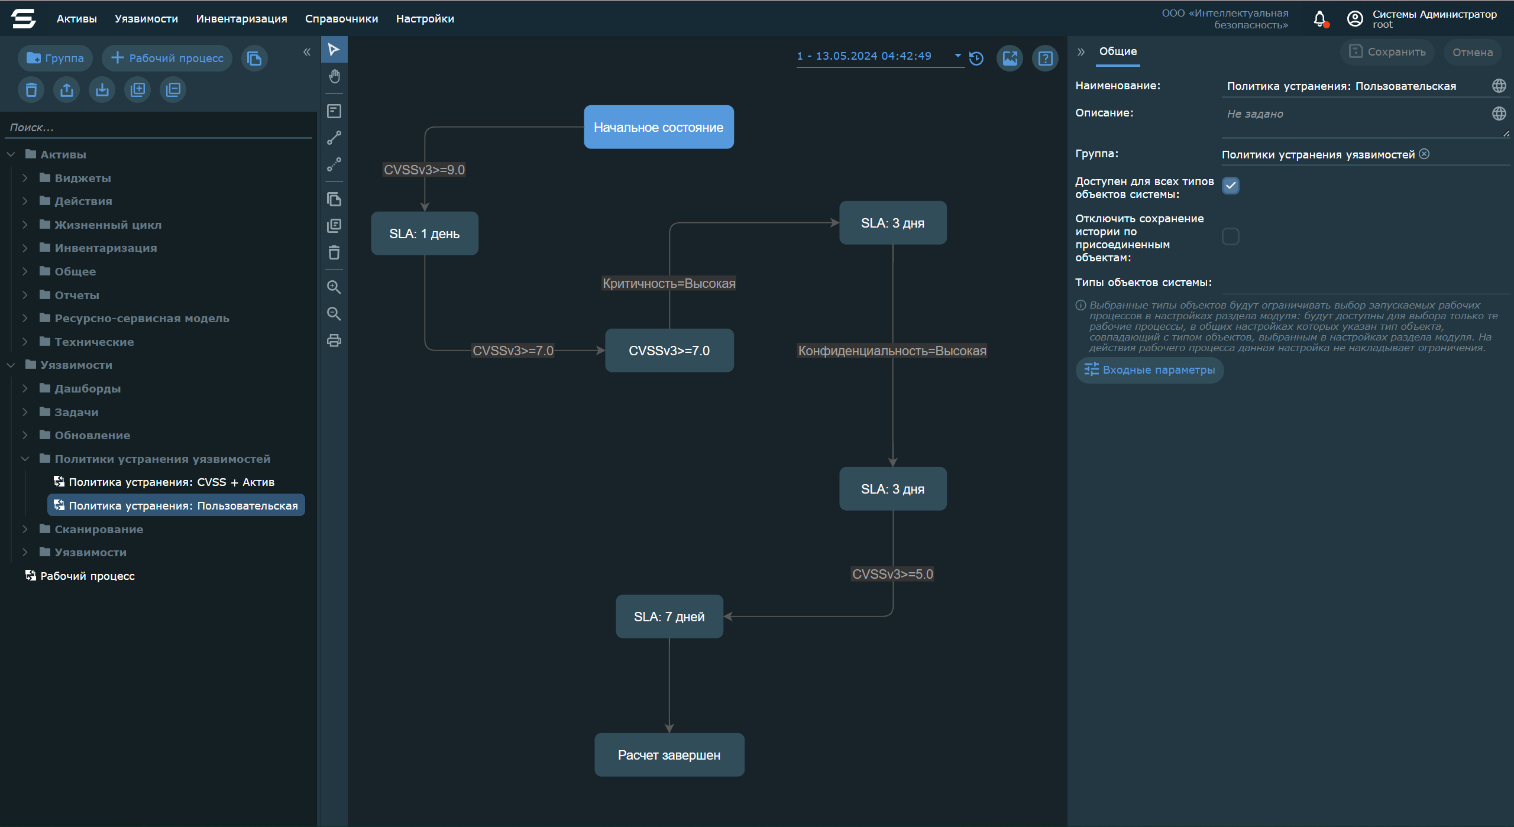Click into the Наименование text field
1514x827 pixels.
coord(1355,86)
